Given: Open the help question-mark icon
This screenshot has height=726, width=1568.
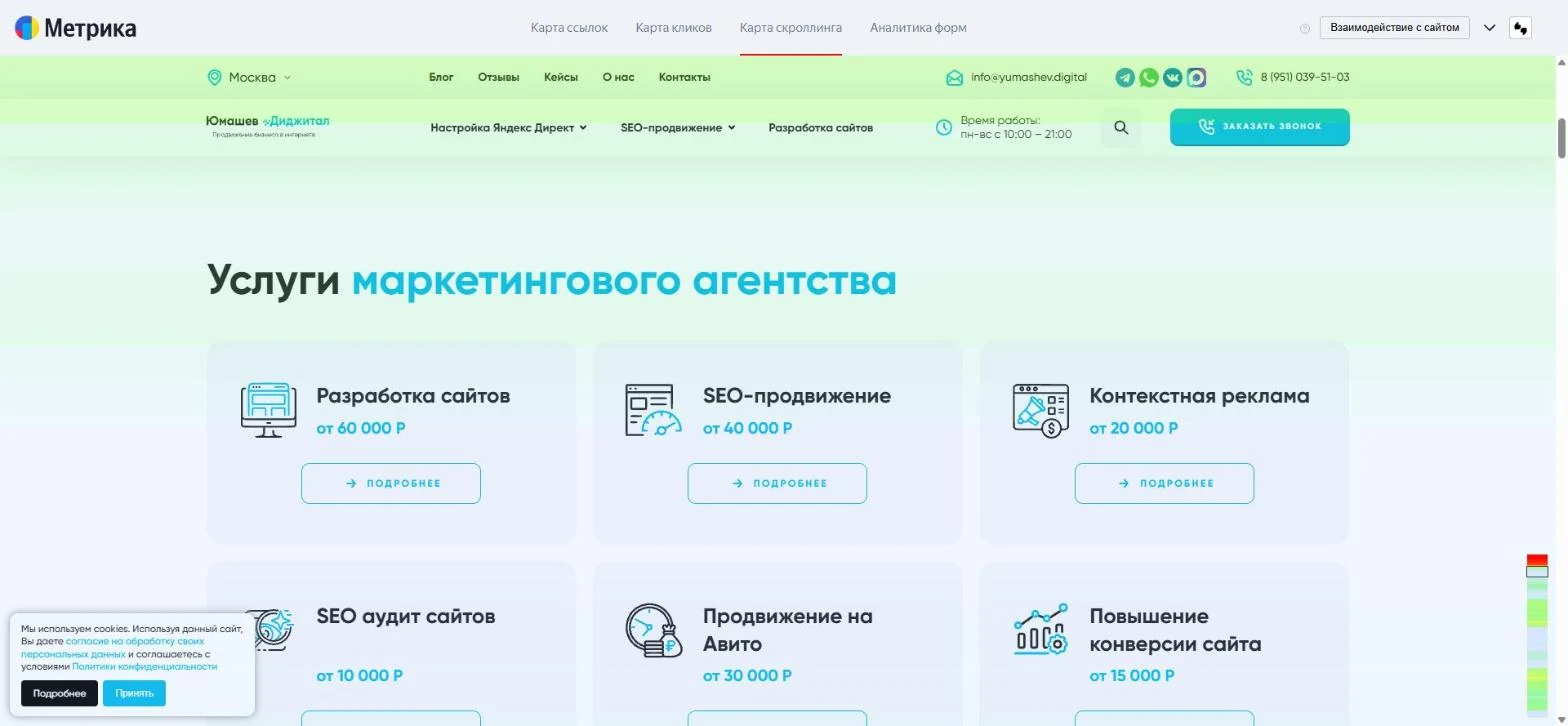Looking at the screenshot, I should [x=1305, y=28].
